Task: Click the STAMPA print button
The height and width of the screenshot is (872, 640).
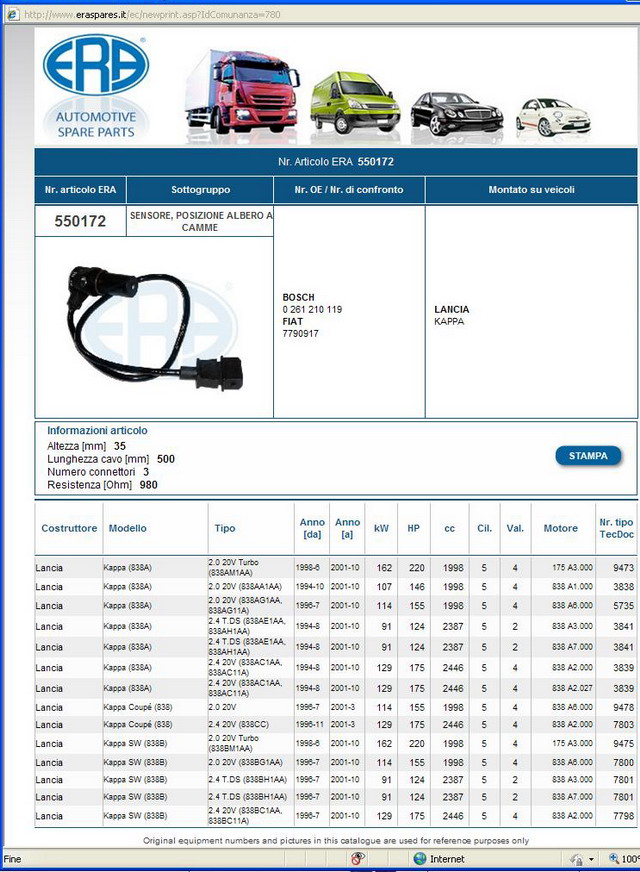Action: [x=588, y=455]
